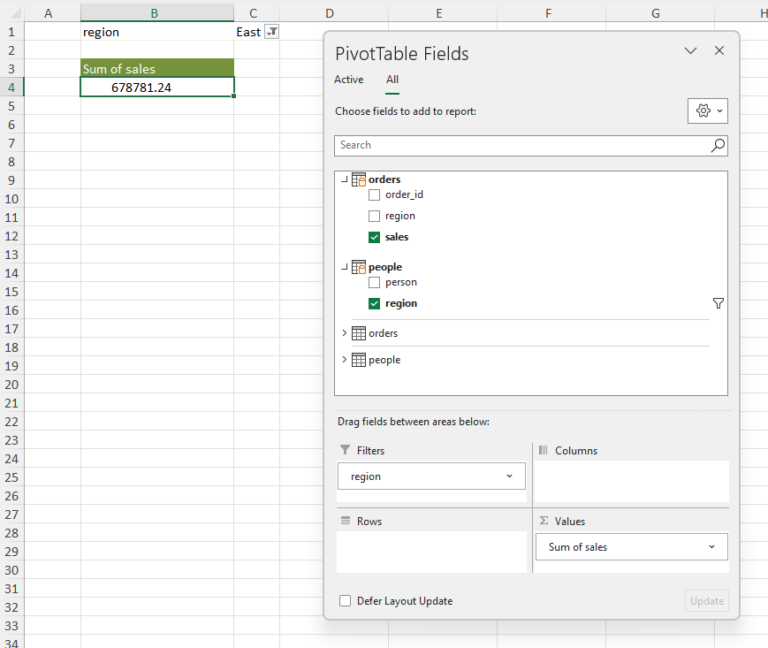768x648 pixels.
Task: Close the PivotTable Fields pane
Action: pyautogui.click(x=719, y=51)
